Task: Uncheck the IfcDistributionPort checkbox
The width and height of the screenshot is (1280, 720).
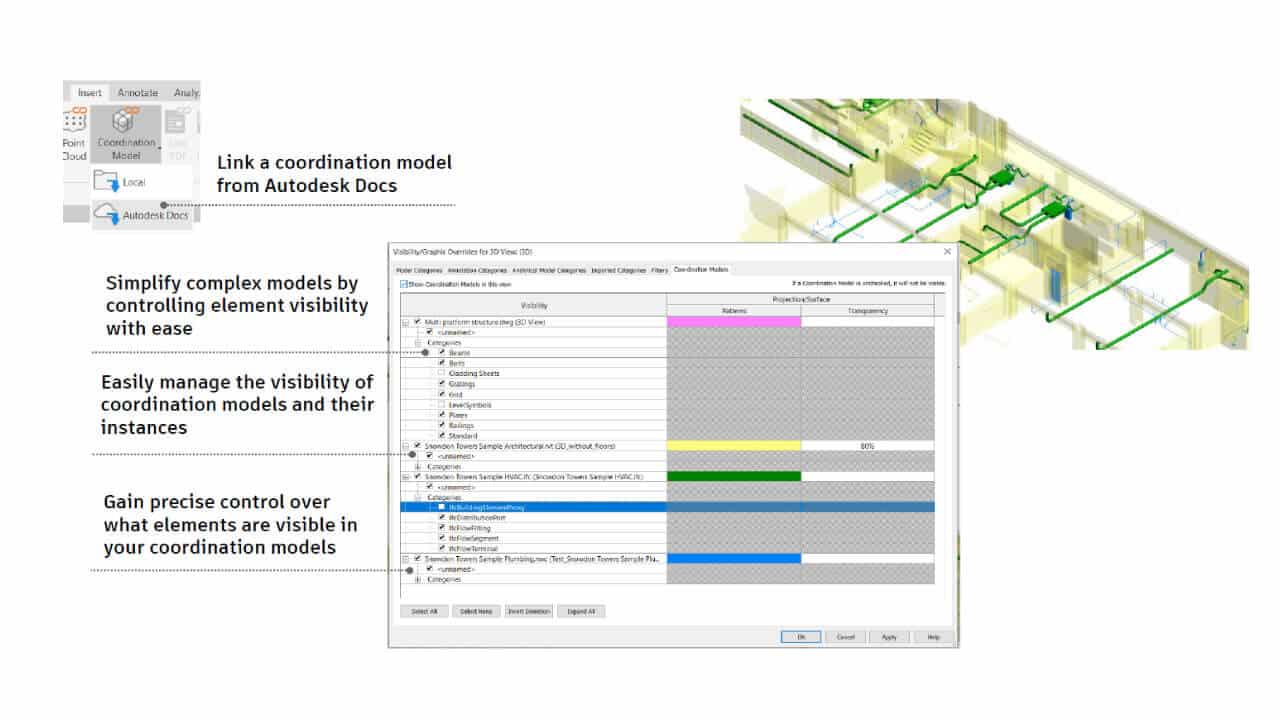Action: (441, 518)
